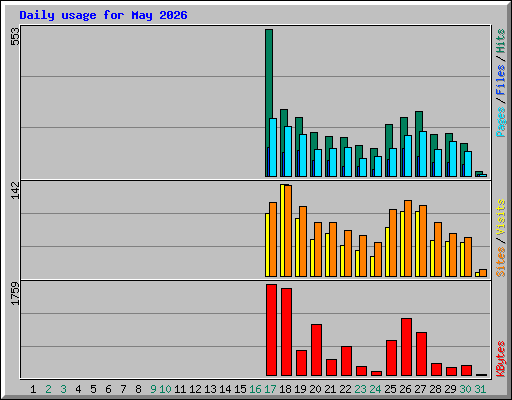Click day 21 on the axis
This screenshot has height=400, width=512.
point(330,389)
